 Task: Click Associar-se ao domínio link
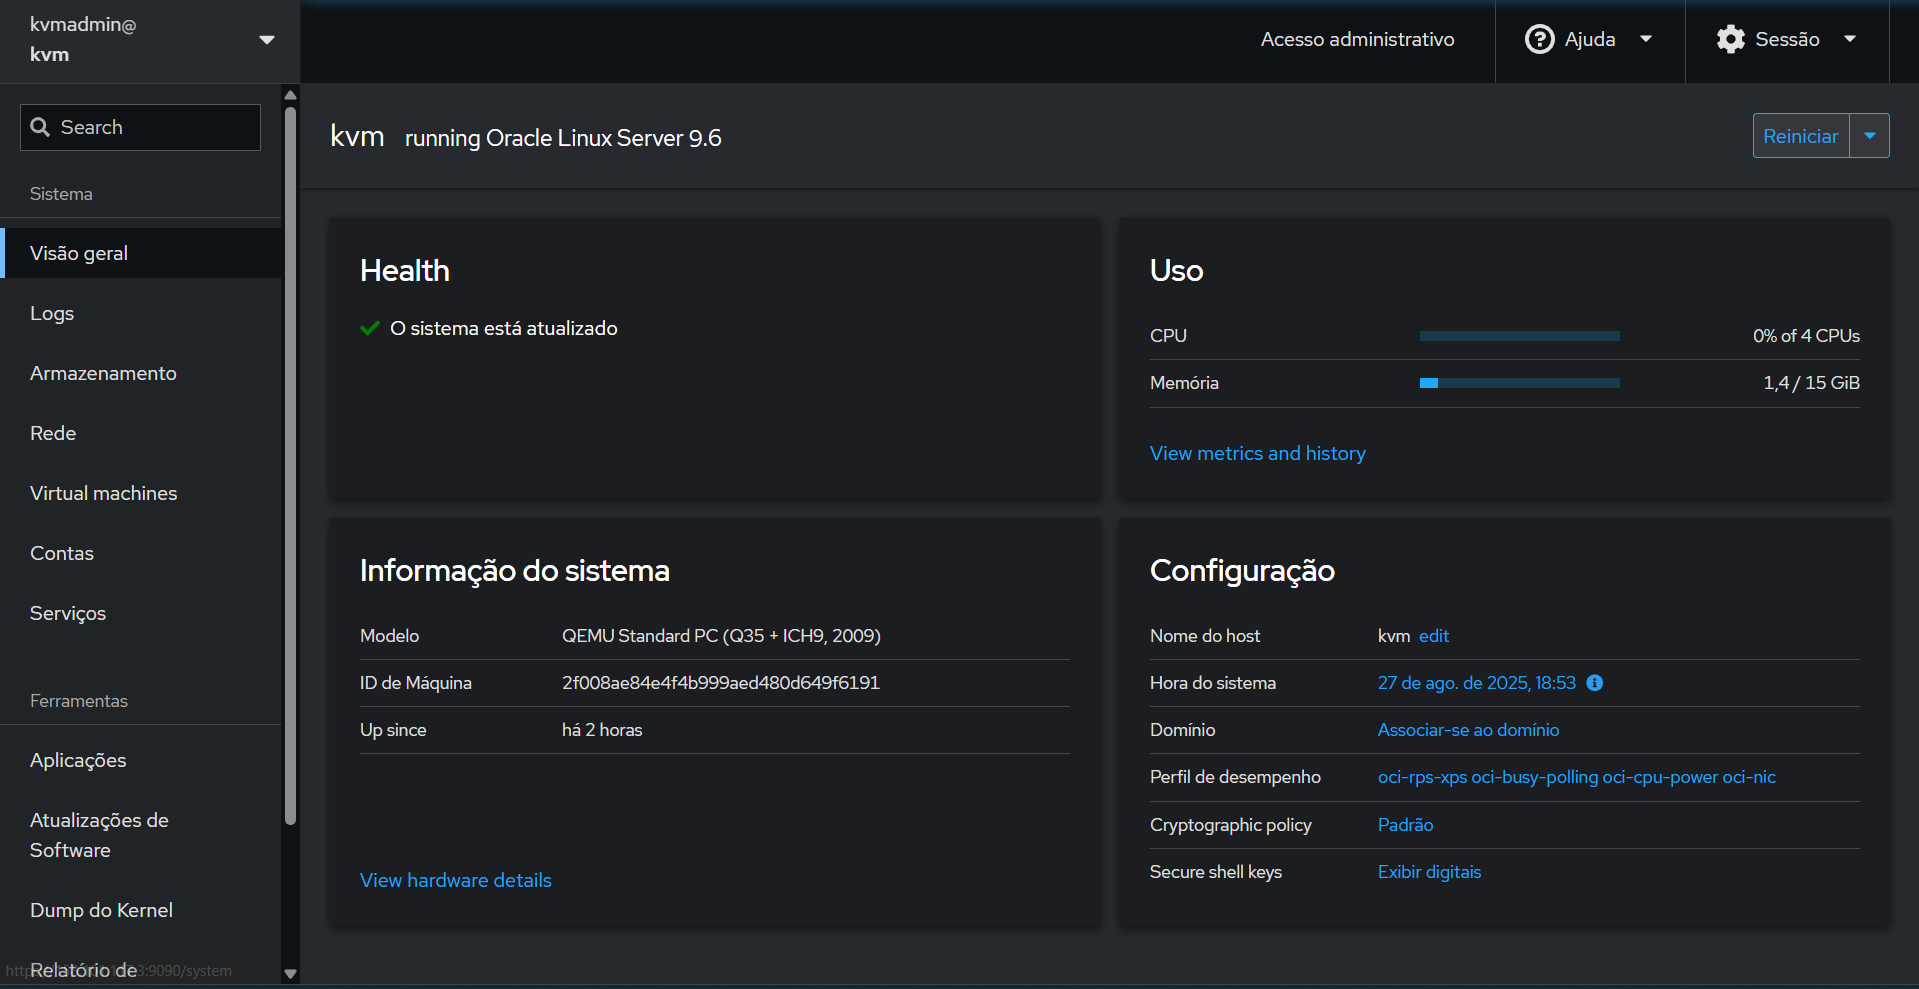pyautogui.click(x=1468, y=730)
